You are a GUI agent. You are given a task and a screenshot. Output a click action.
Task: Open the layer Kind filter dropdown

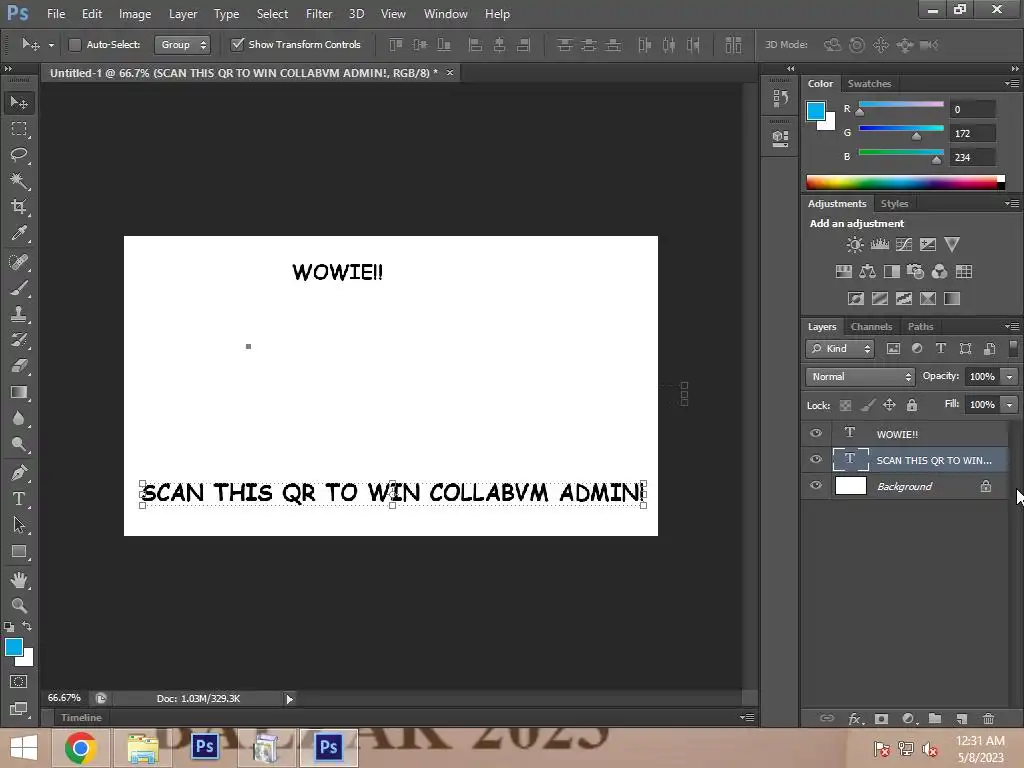click(x=840, y=349)
